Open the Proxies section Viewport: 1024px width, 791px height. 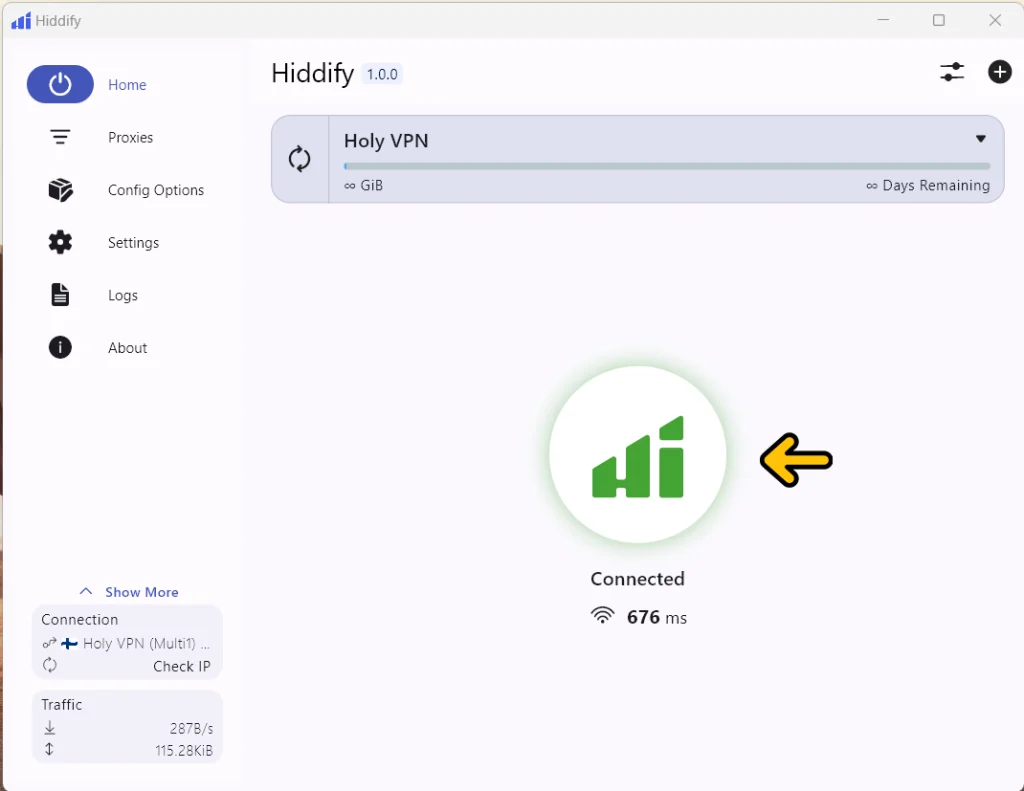tap(130, 137)
